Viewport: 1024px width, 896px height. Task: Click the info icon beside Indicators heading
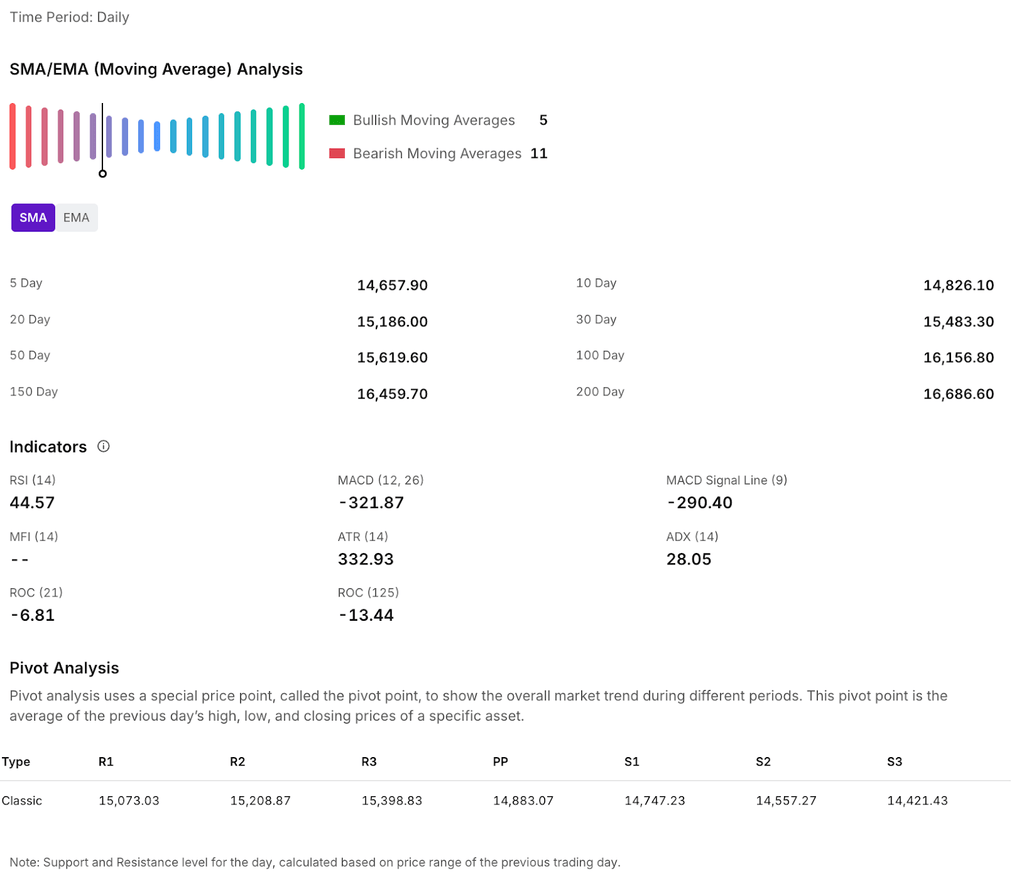pos(103,447)
